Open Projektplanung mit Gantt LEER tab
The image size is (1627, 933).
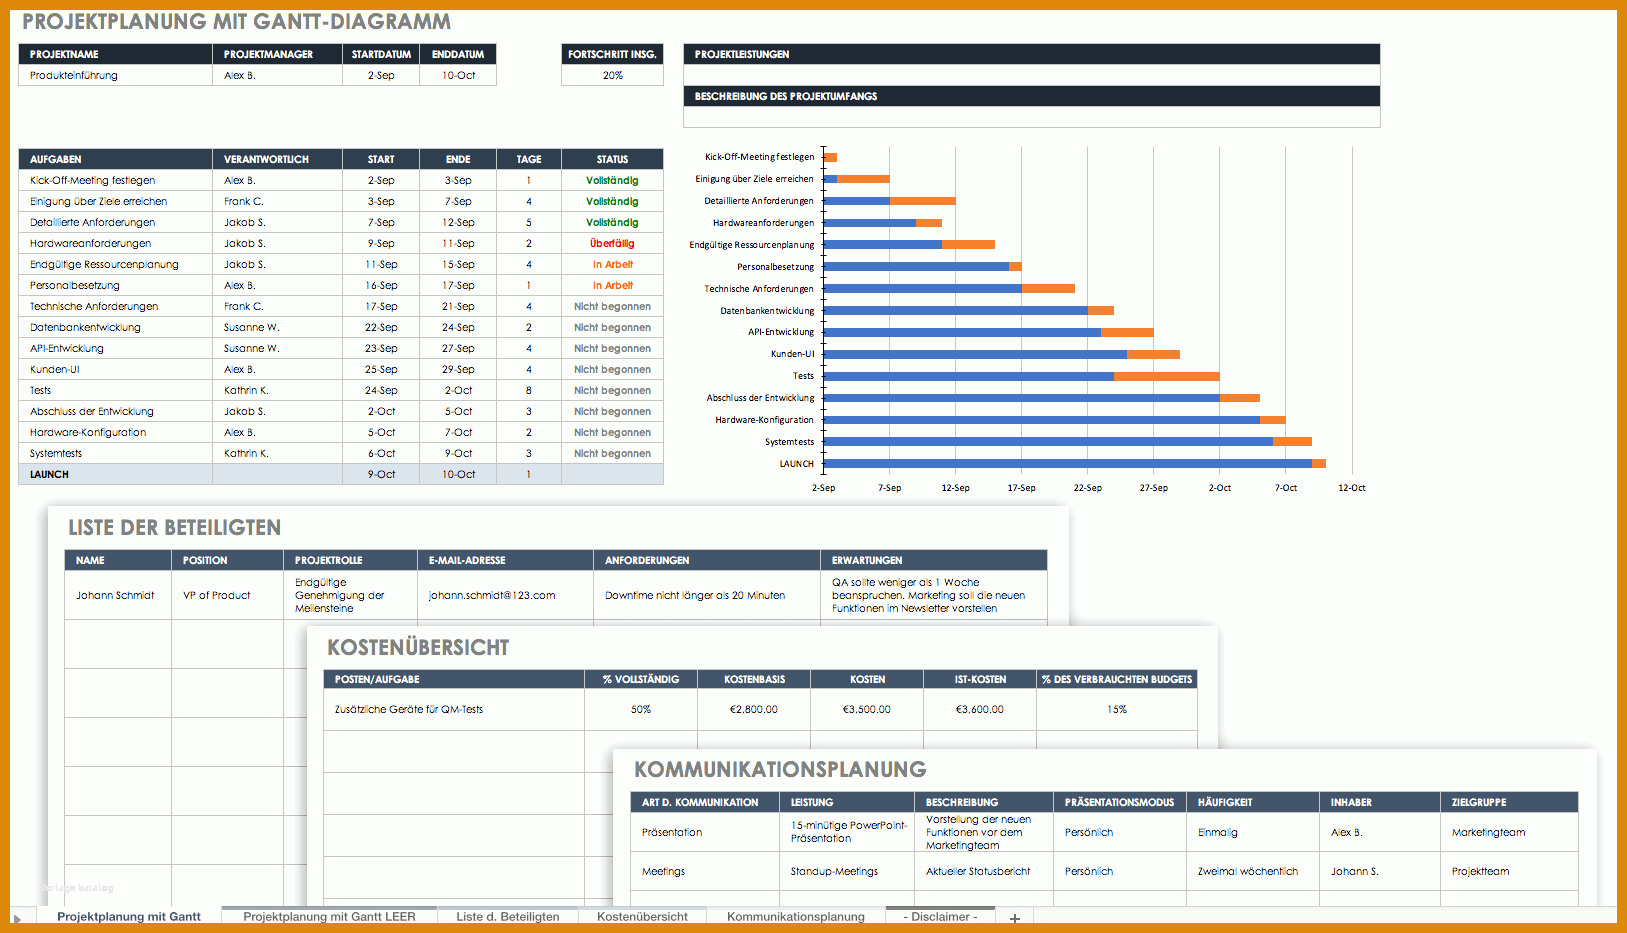pyautogui.click(x=329, y=916)
